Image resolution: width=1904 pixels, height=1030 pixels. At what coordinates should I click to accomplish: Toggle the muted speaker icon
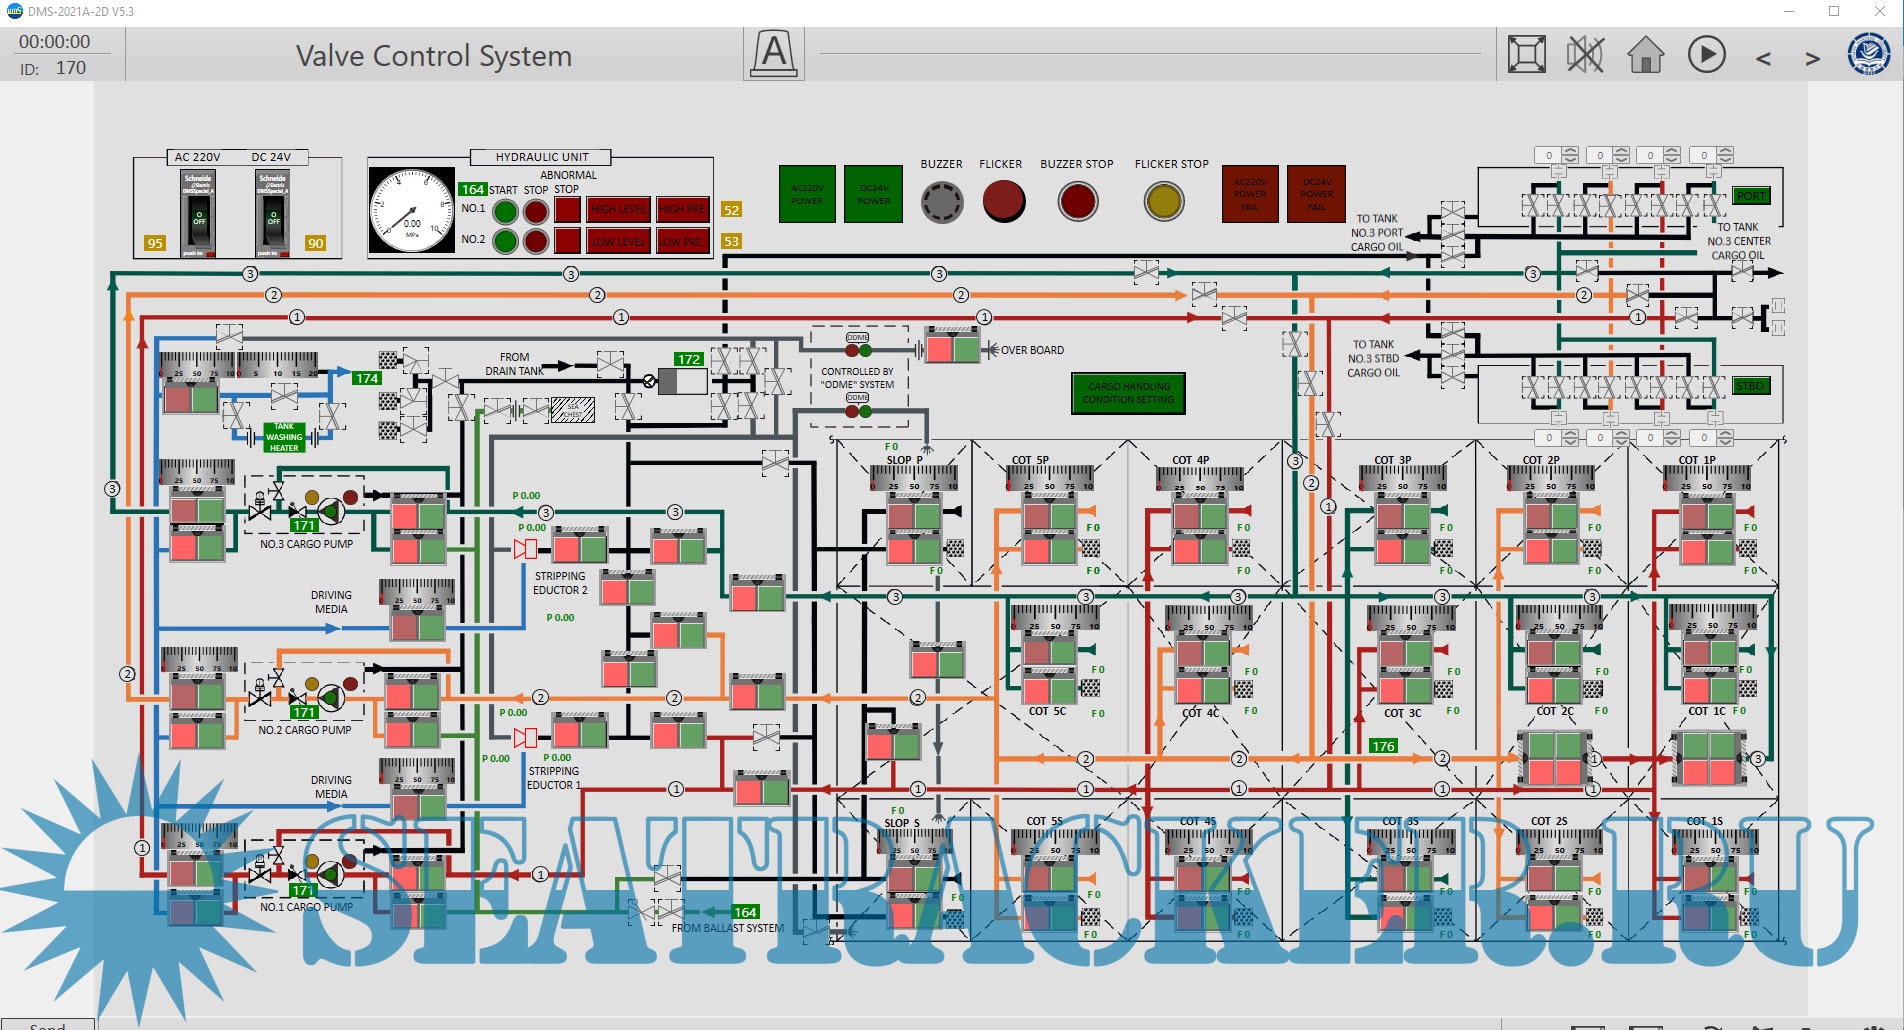tap(1585, 54)
